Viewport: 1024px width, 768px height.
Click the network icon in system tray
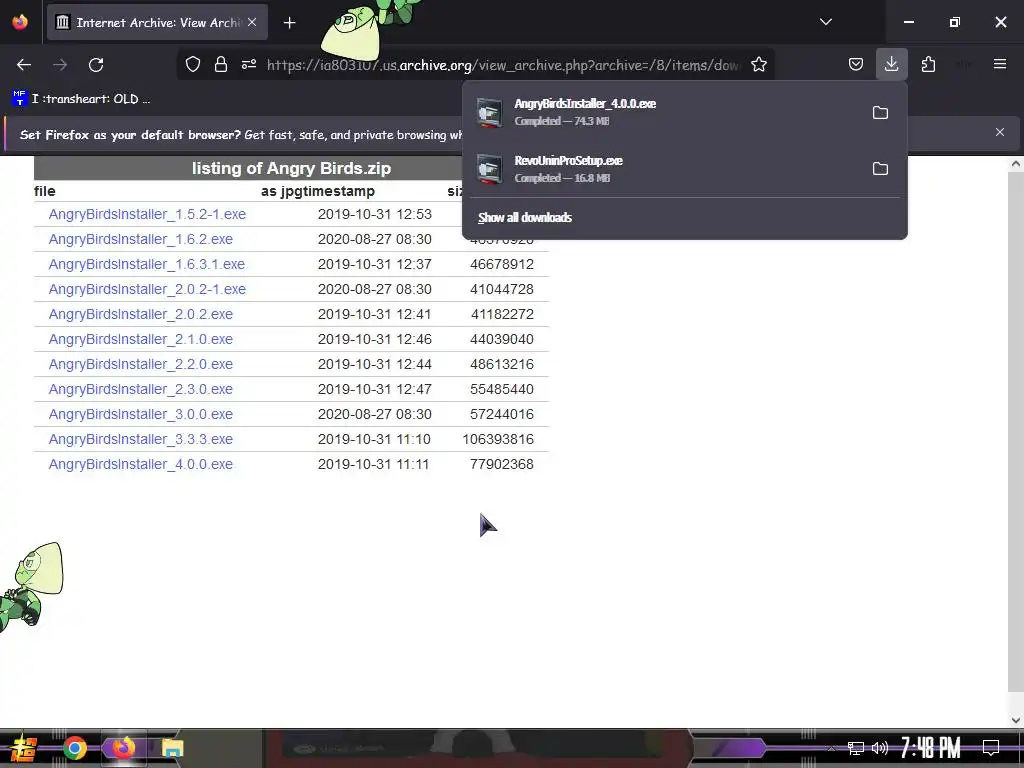pyautogui.click(x=856, y=748)
